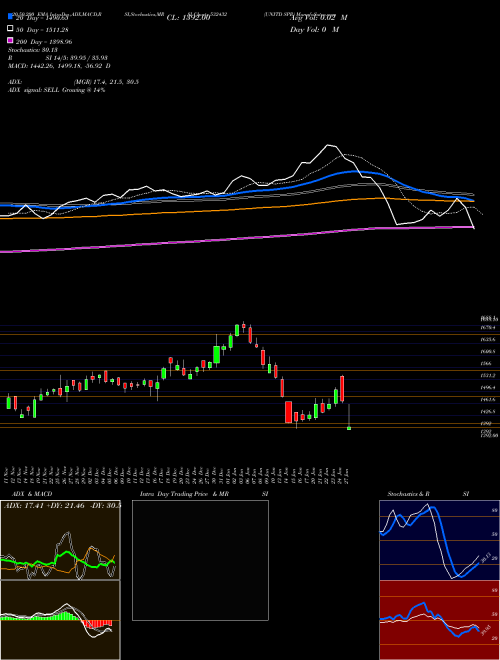
Task: Open the empty intraday trading price panel
Action: coord(200,560)
